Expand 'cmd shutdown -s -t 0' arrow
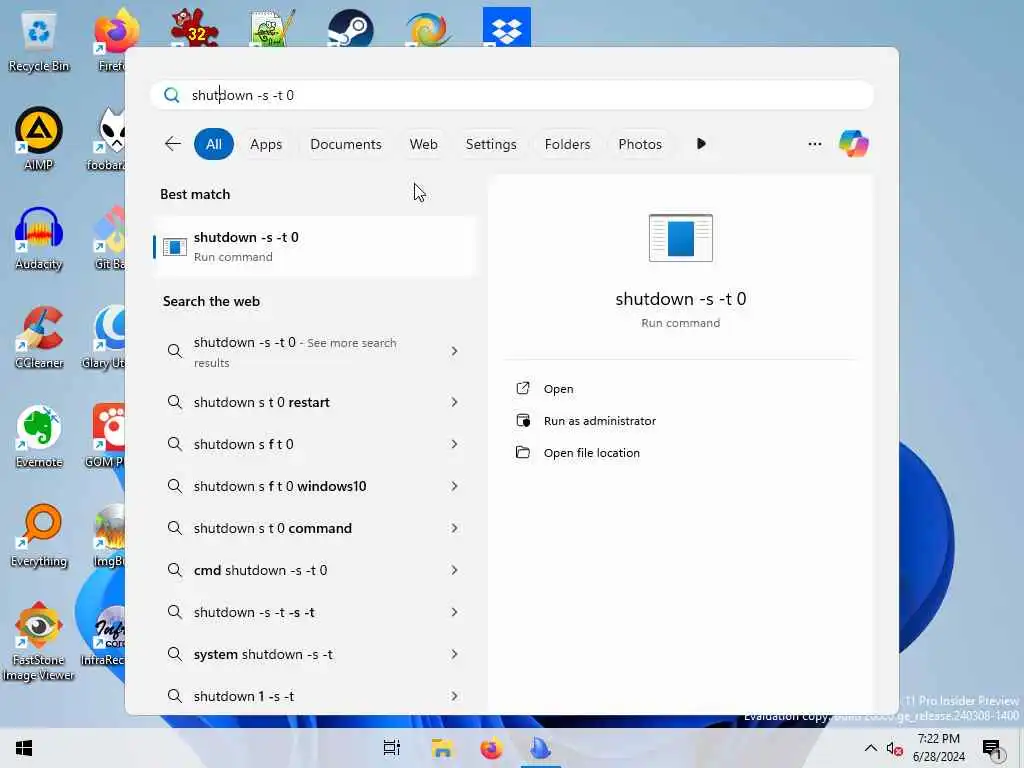 pyautogui.click(x=455, y=570)
